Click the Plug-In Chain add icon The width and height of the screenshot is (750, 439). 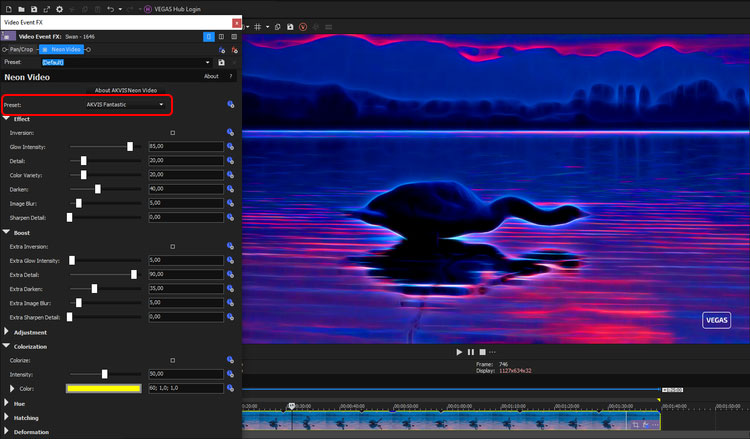(221, 50)
